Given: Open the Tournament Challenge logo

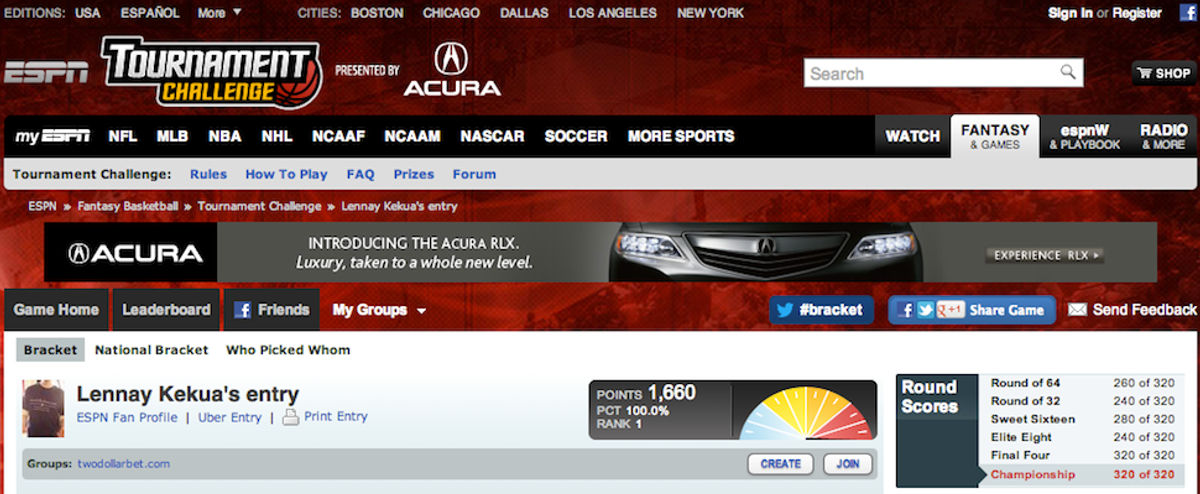Looking at the screenshot, I should 210,74.
